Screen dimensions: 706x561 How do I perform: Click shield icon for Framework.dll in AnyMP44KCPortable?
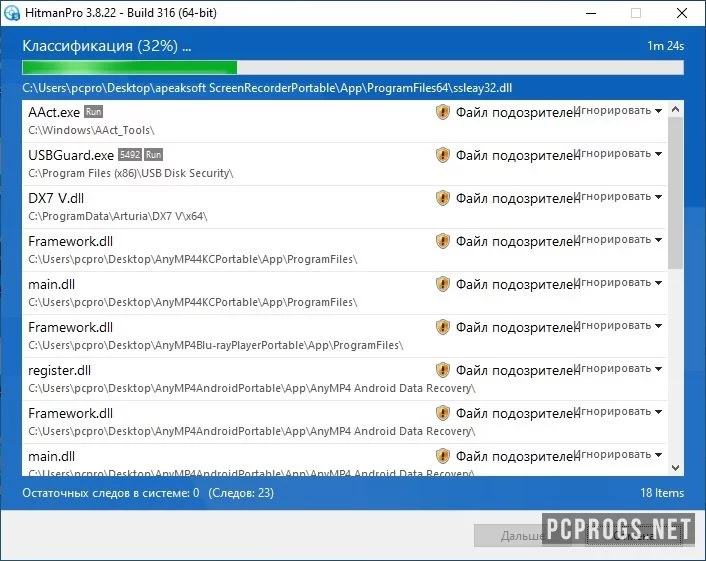pos(443,241)
